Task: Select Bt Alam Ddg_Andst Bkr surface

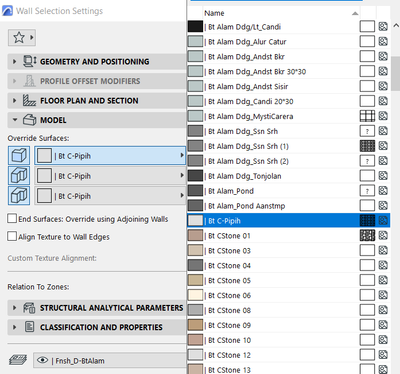Action: tap(288, 57)
